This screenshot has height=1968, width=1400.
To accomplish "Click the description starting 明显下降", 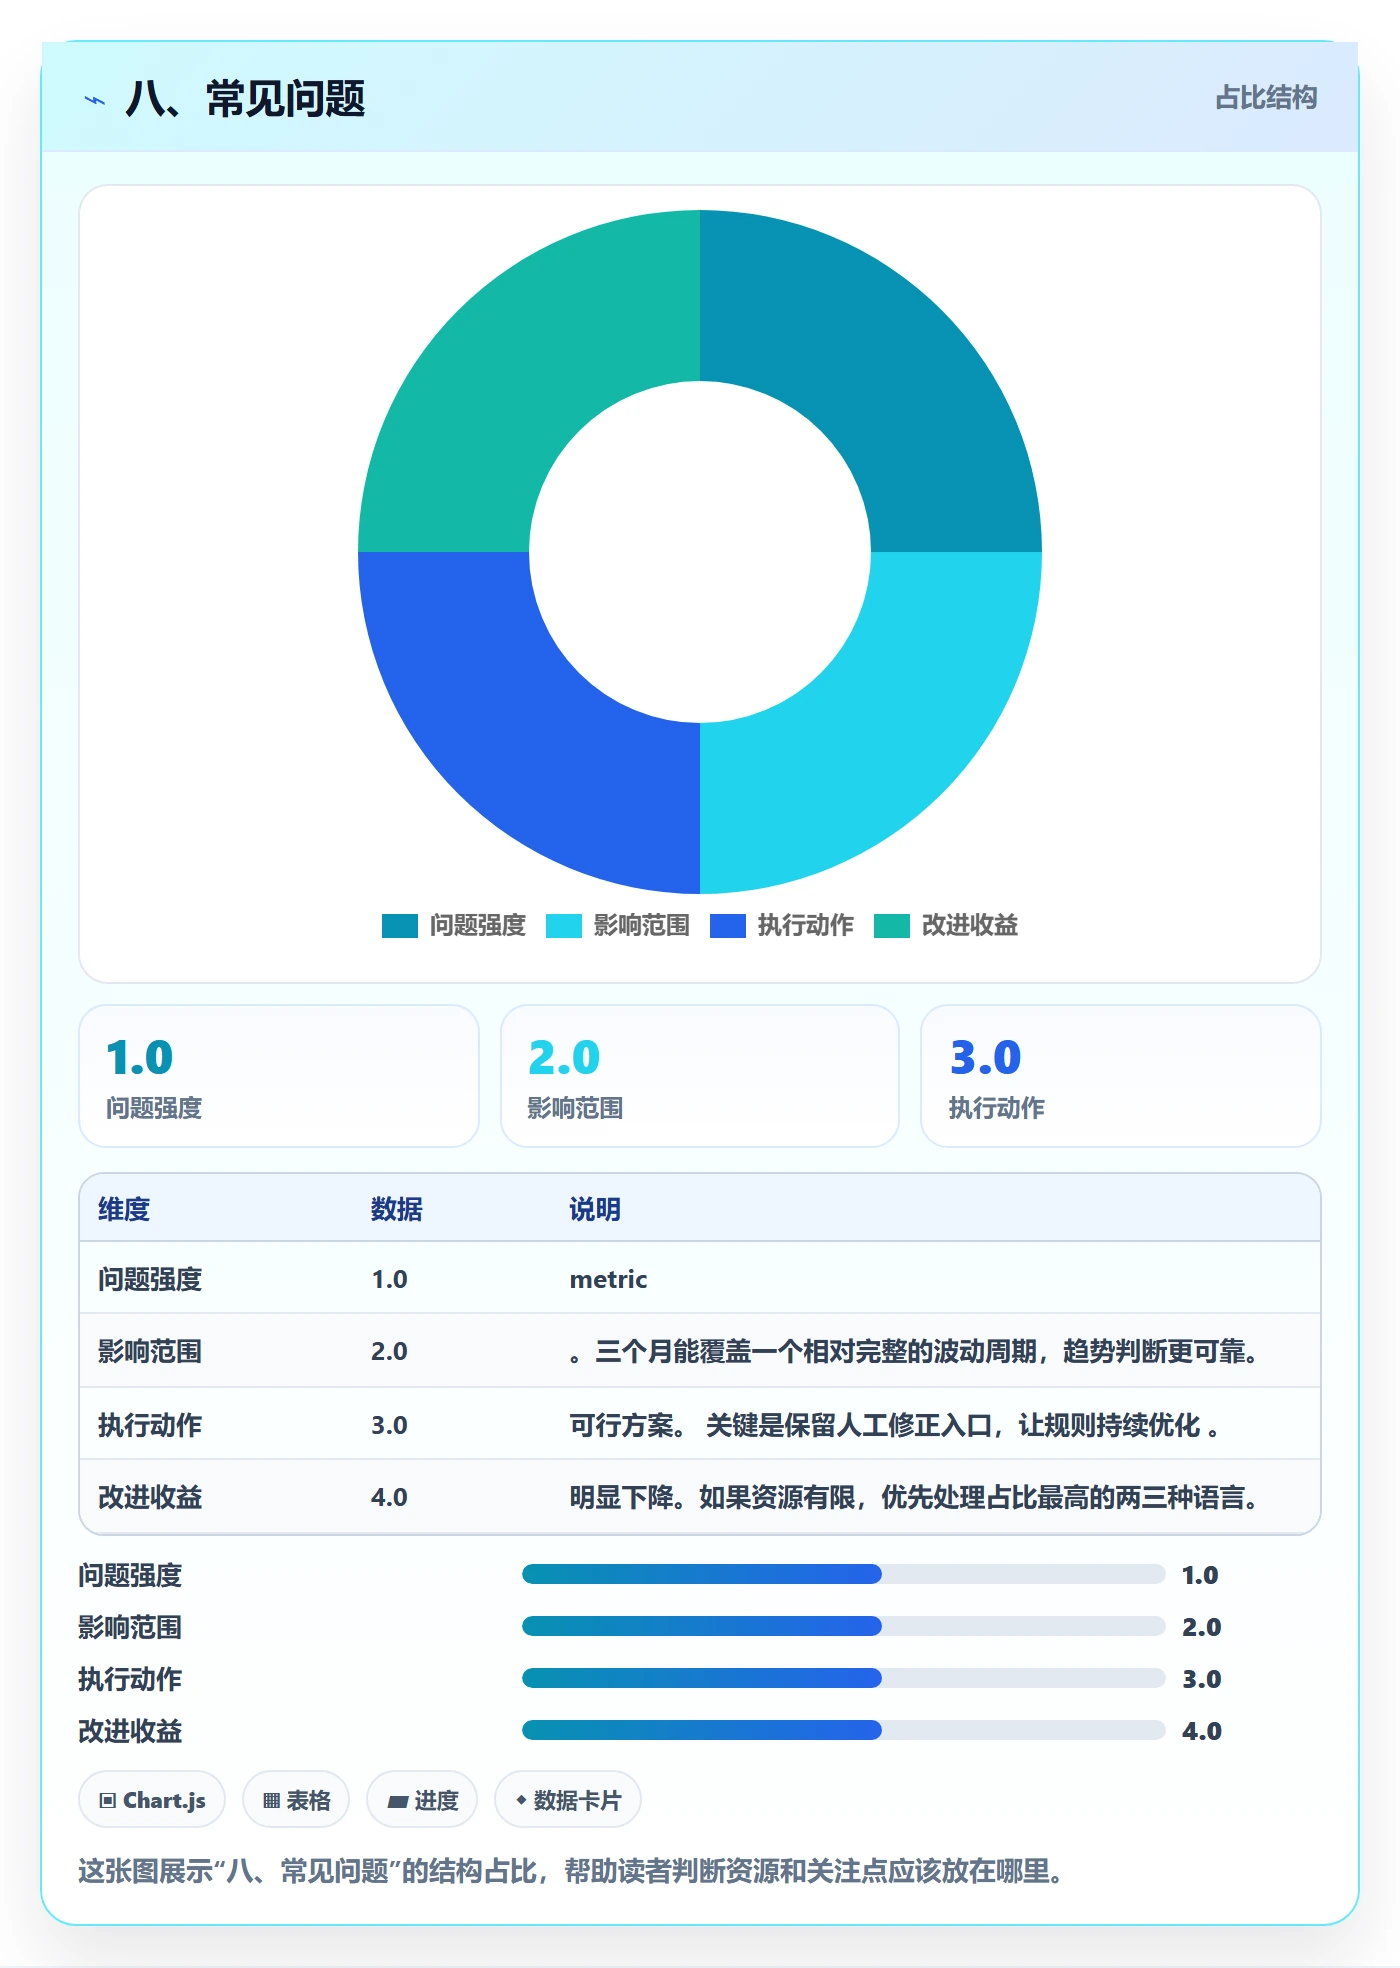I will click(914, 1497).
